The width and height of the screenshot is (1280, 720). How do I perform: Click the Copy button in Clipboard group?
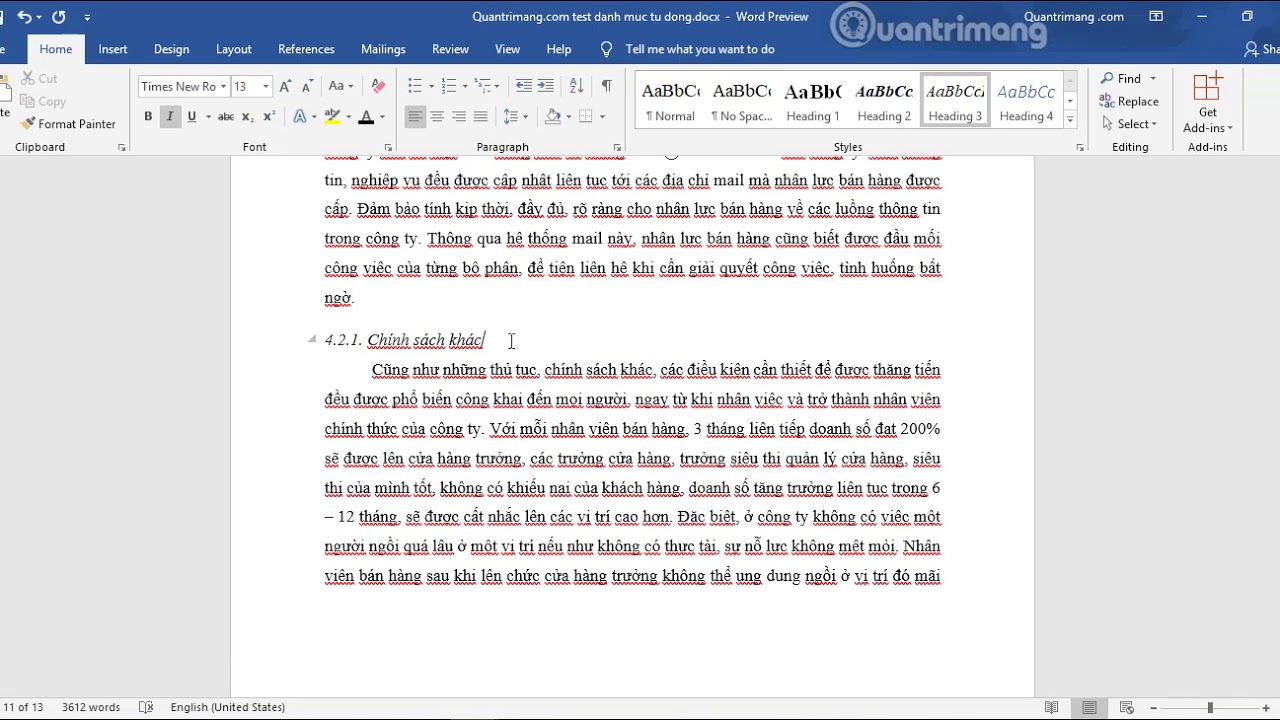43,101
